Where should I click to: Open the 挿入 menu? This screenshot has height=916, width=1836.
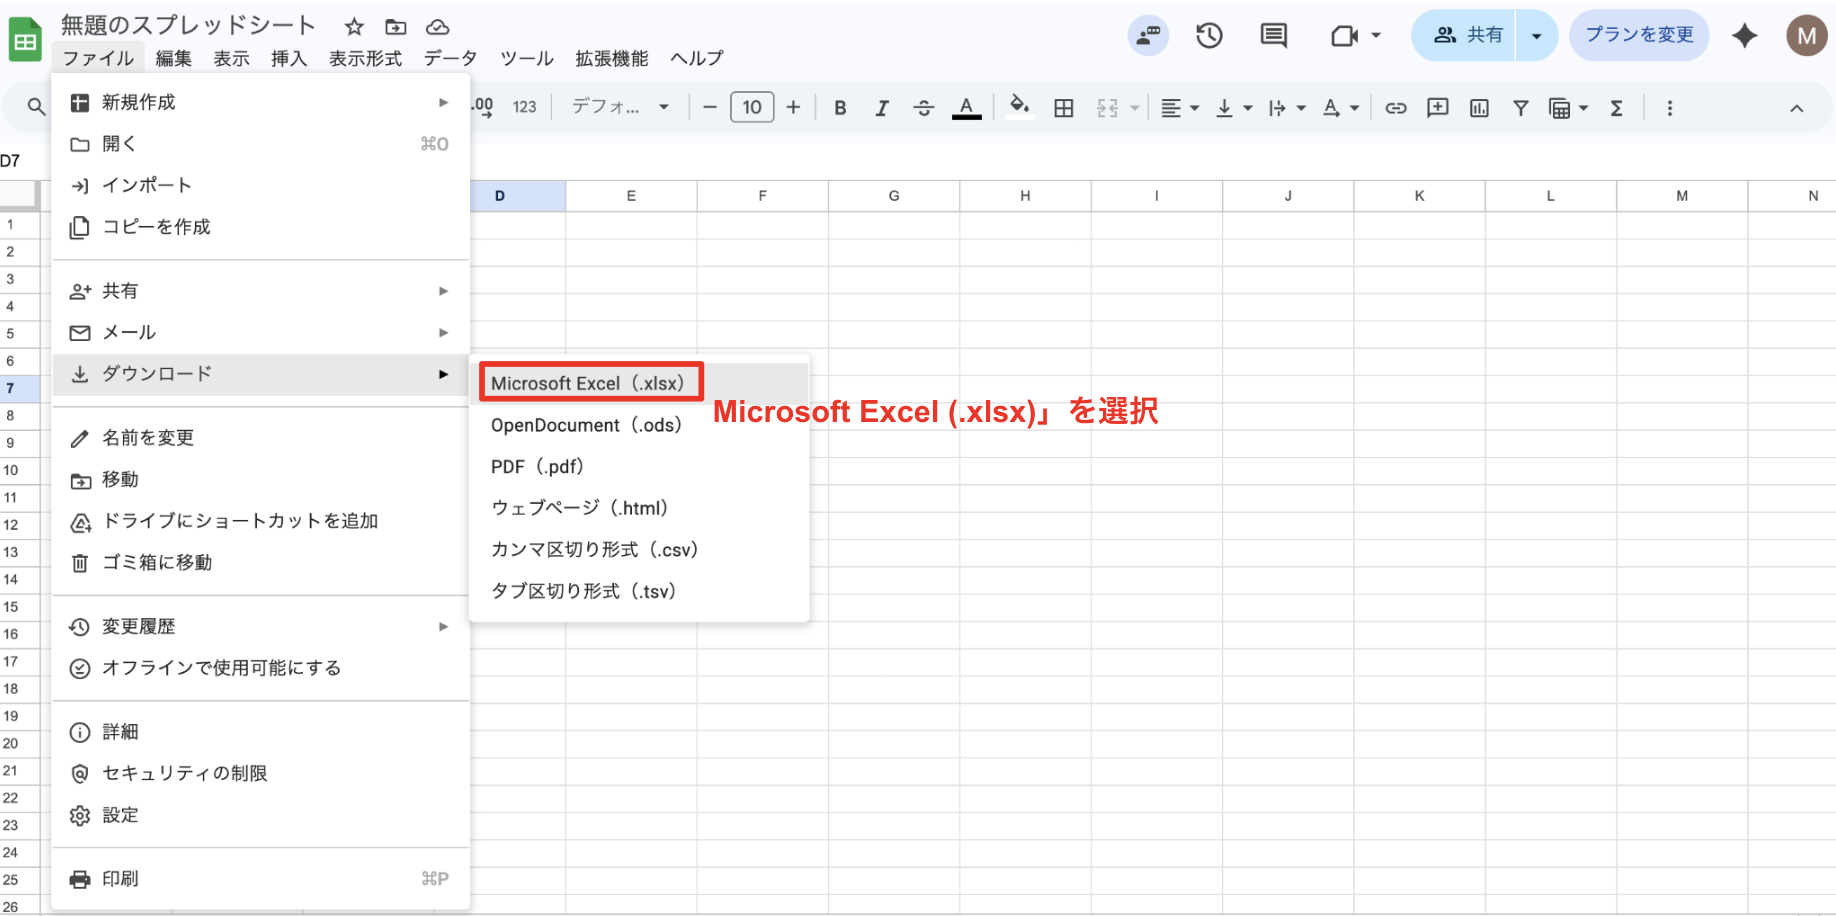point(289,59)
